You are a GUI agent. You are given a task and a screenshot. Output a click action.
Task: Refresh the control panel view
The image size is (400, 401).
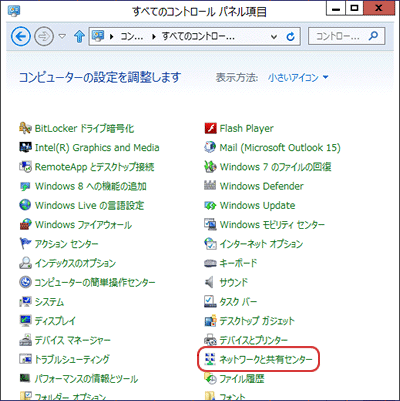291,36
